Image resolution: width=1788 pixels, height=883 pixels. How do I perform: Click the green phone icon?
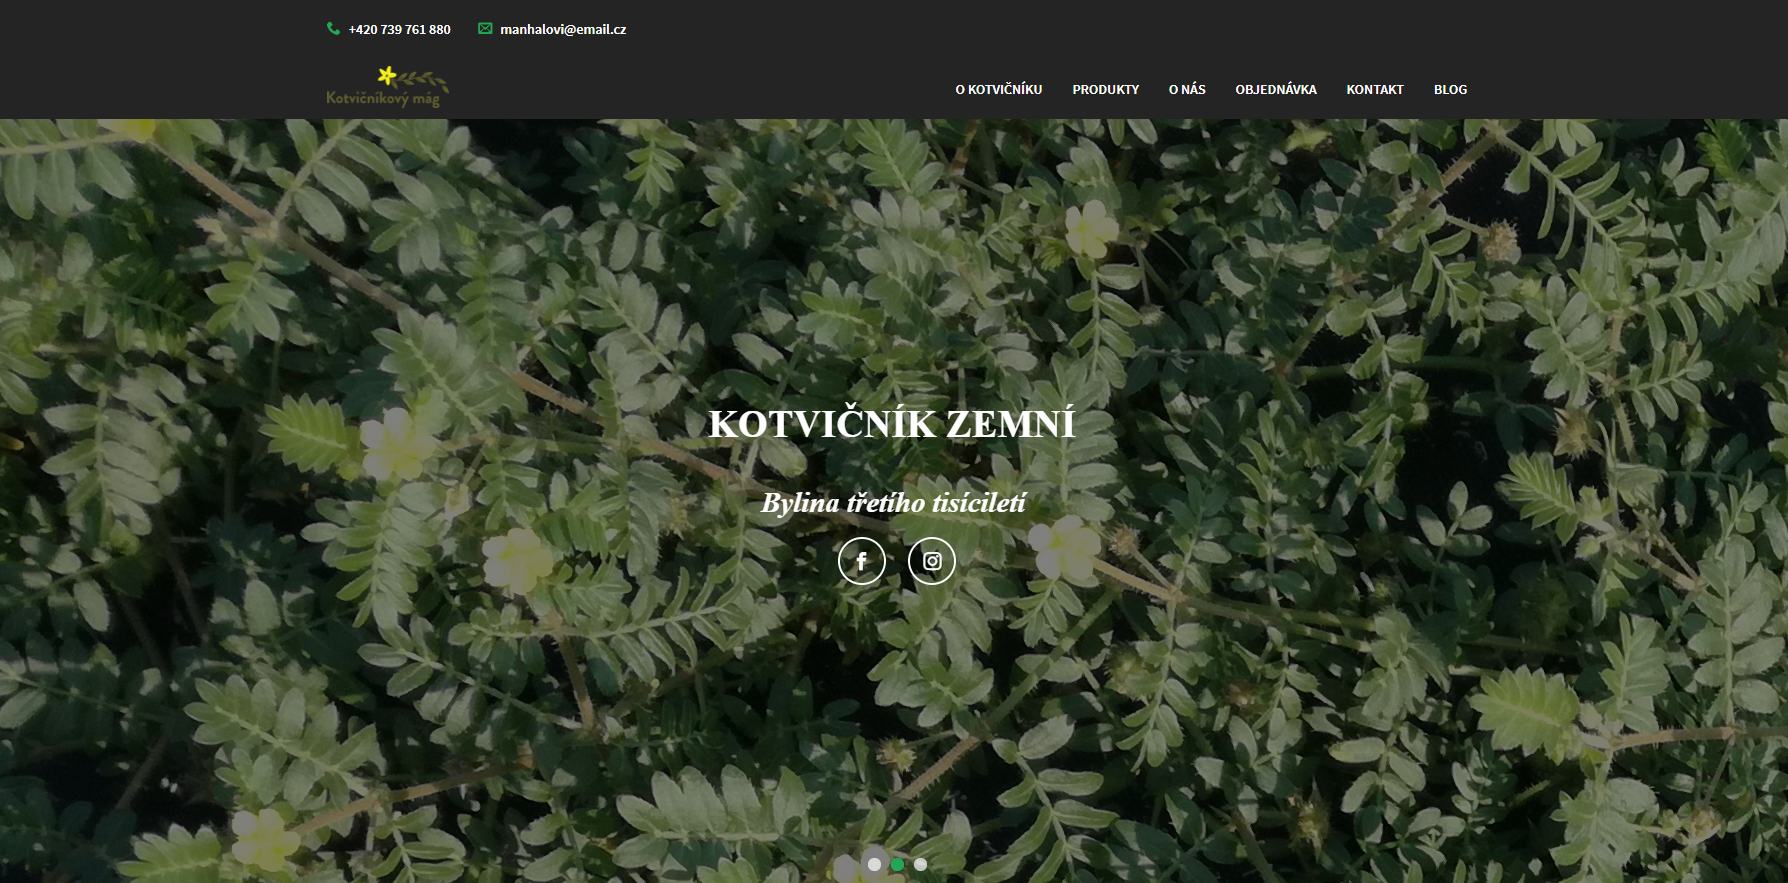click(x=333, y=29)
